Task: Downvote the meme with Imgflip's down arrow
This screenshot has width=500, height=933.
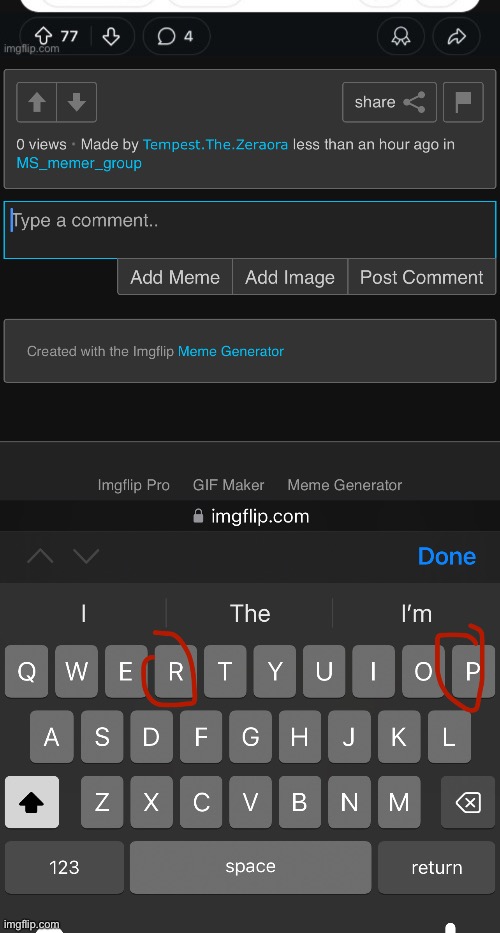Action: (77, 102)
